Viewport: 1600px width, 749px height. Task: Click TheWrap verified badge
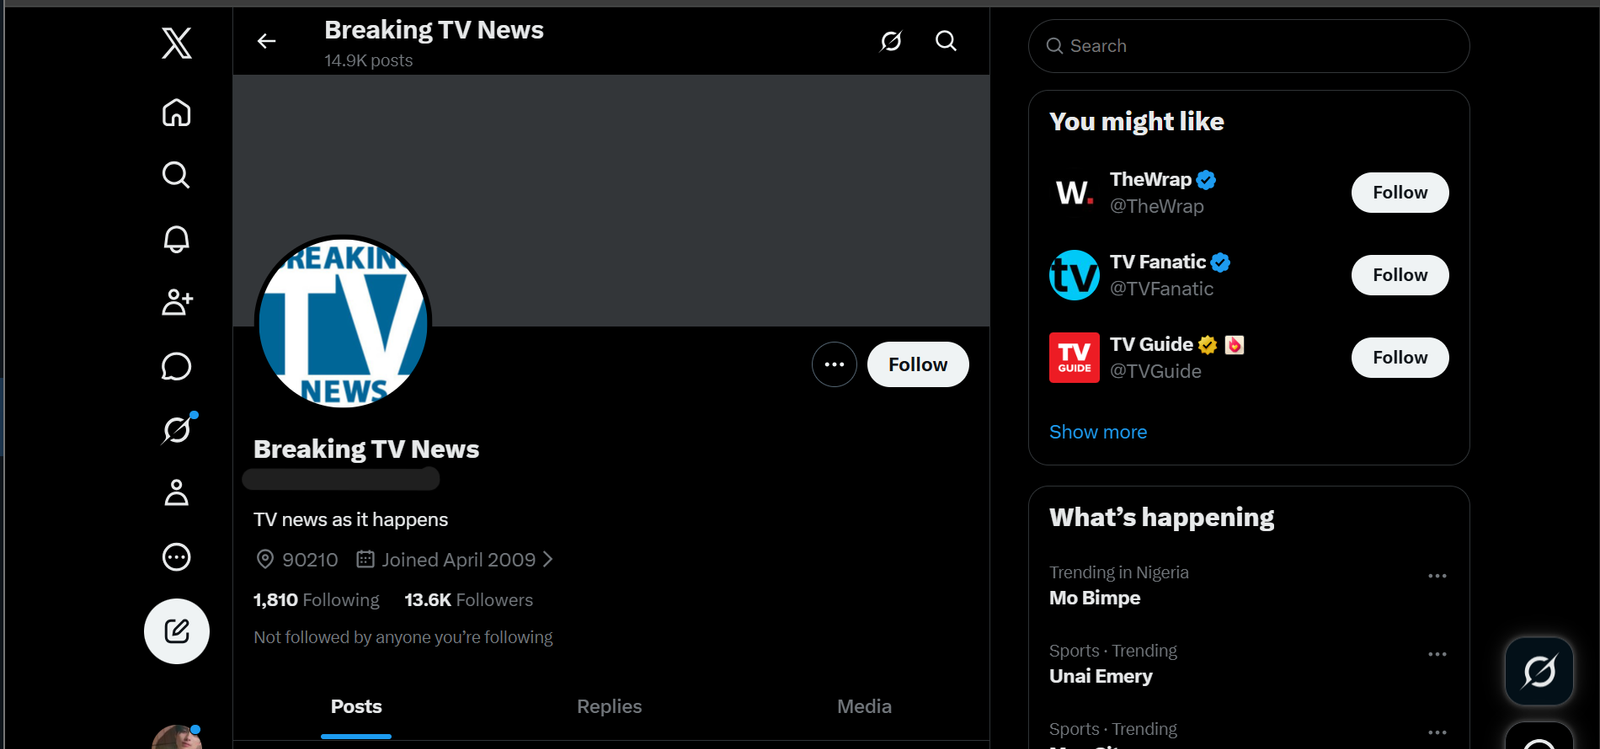(1206, 180)
